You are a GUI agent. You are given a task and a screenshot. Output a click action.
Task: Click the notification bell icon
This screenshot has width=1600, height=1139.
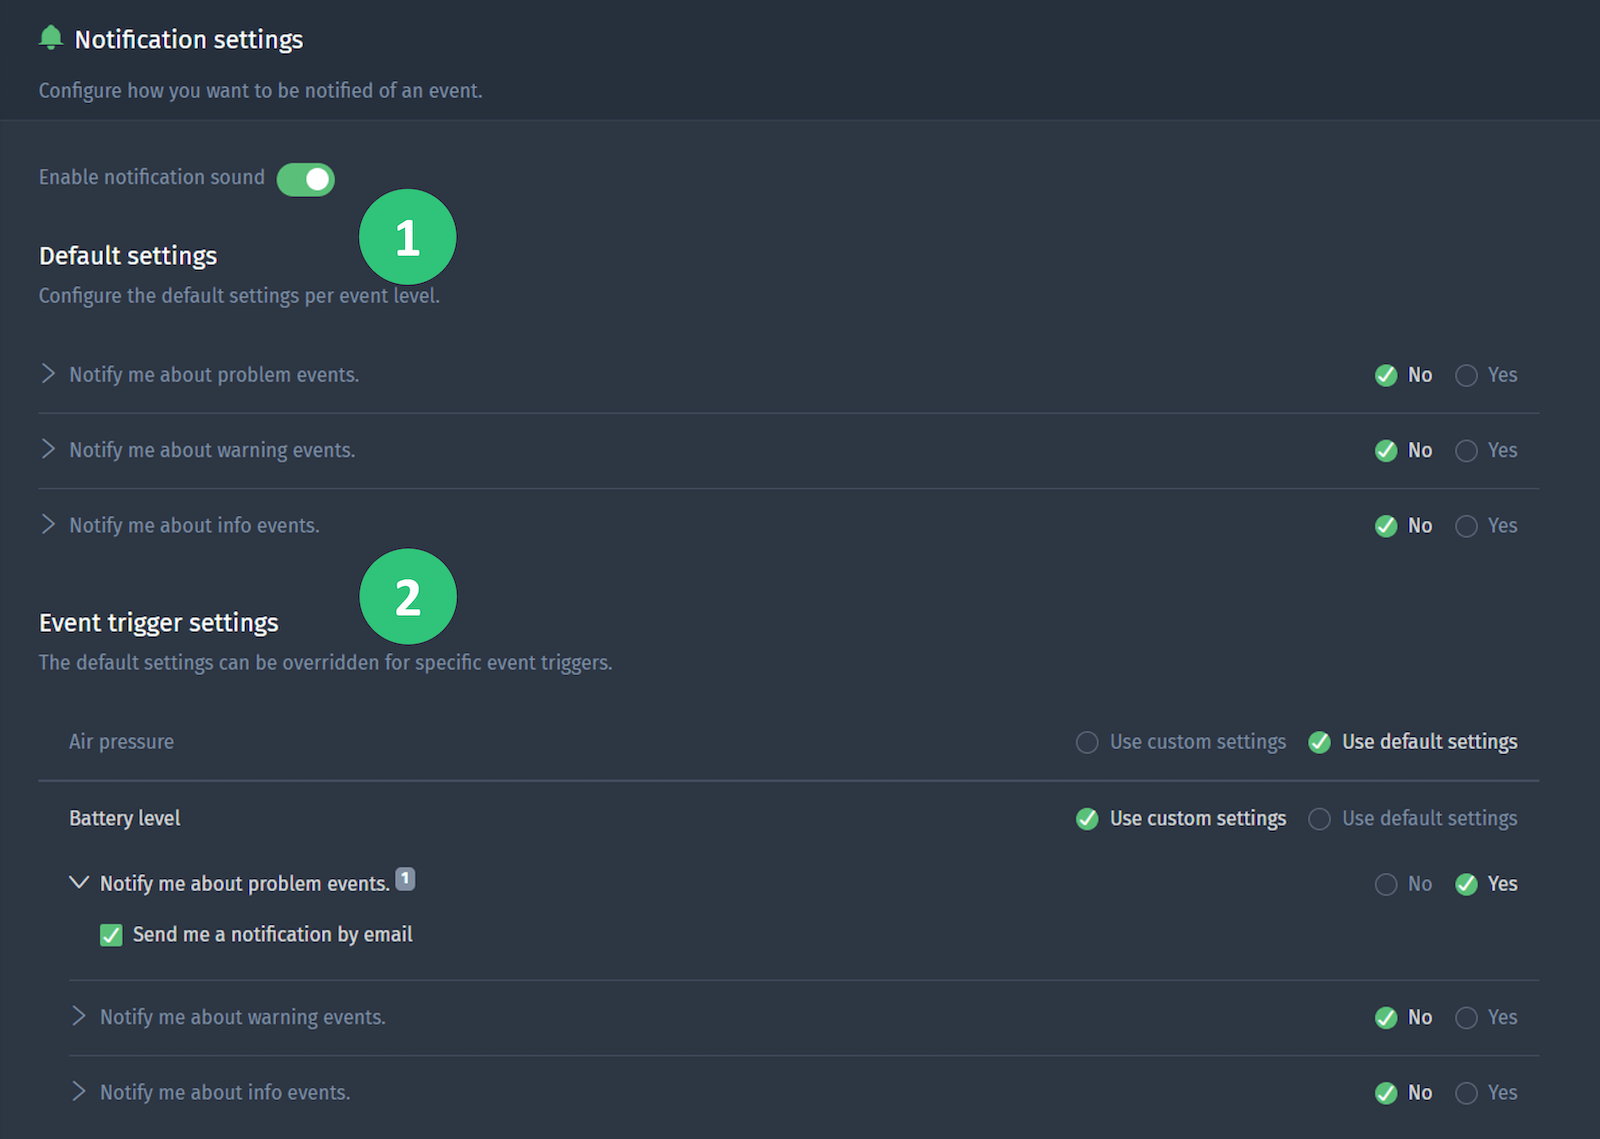51,36
